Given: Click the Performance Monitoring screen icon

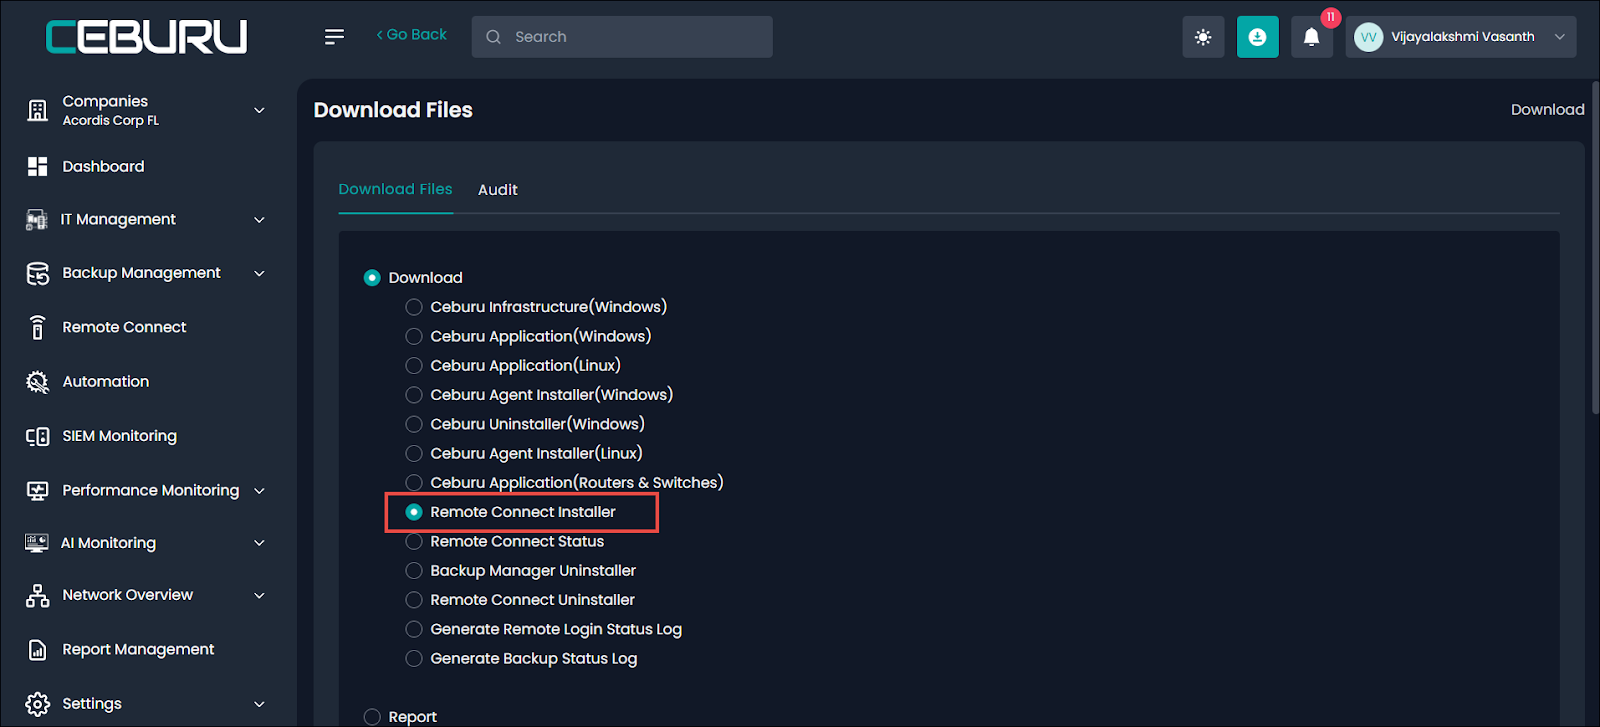Looking at the screenshot, I should click(37, 490).
